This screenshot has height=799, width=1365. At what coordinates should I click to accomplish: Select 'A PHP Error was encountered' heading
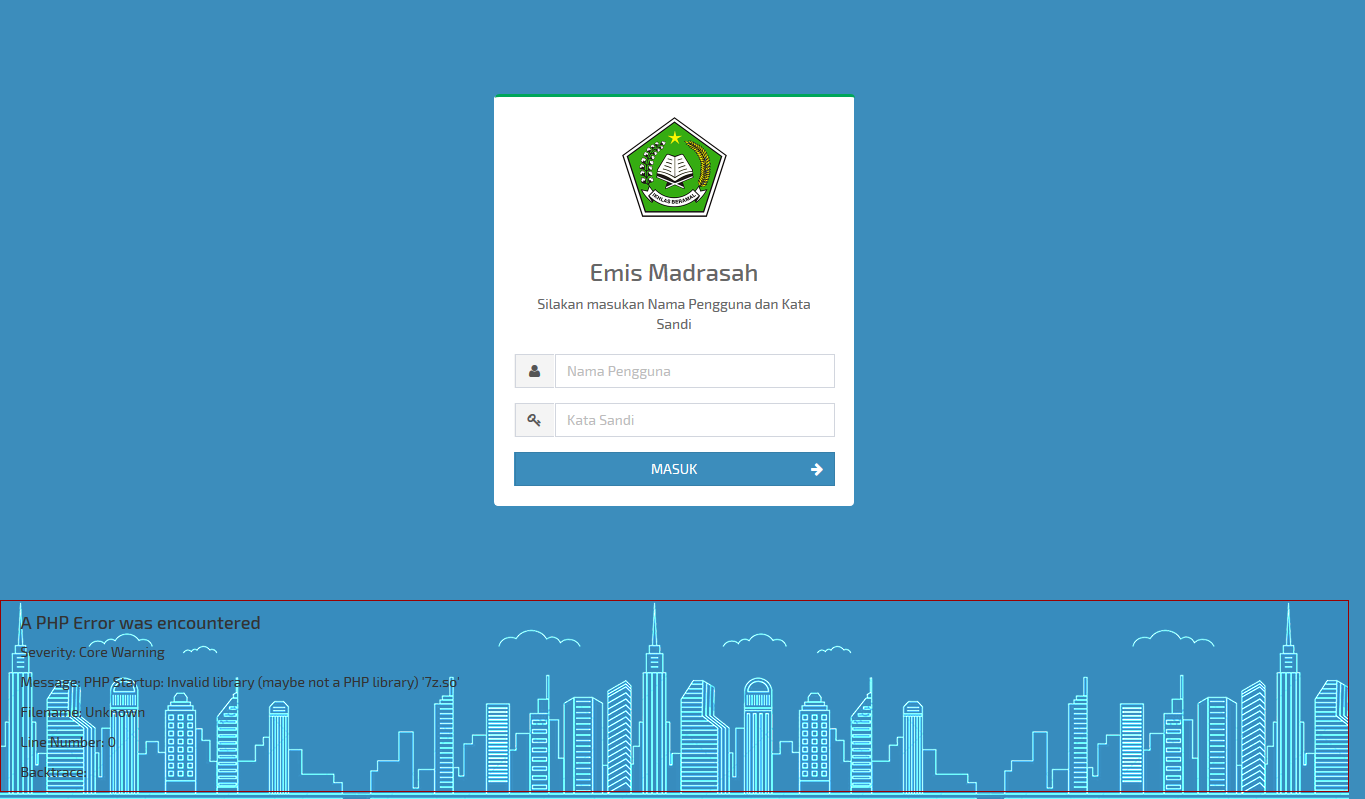(141, 623)
